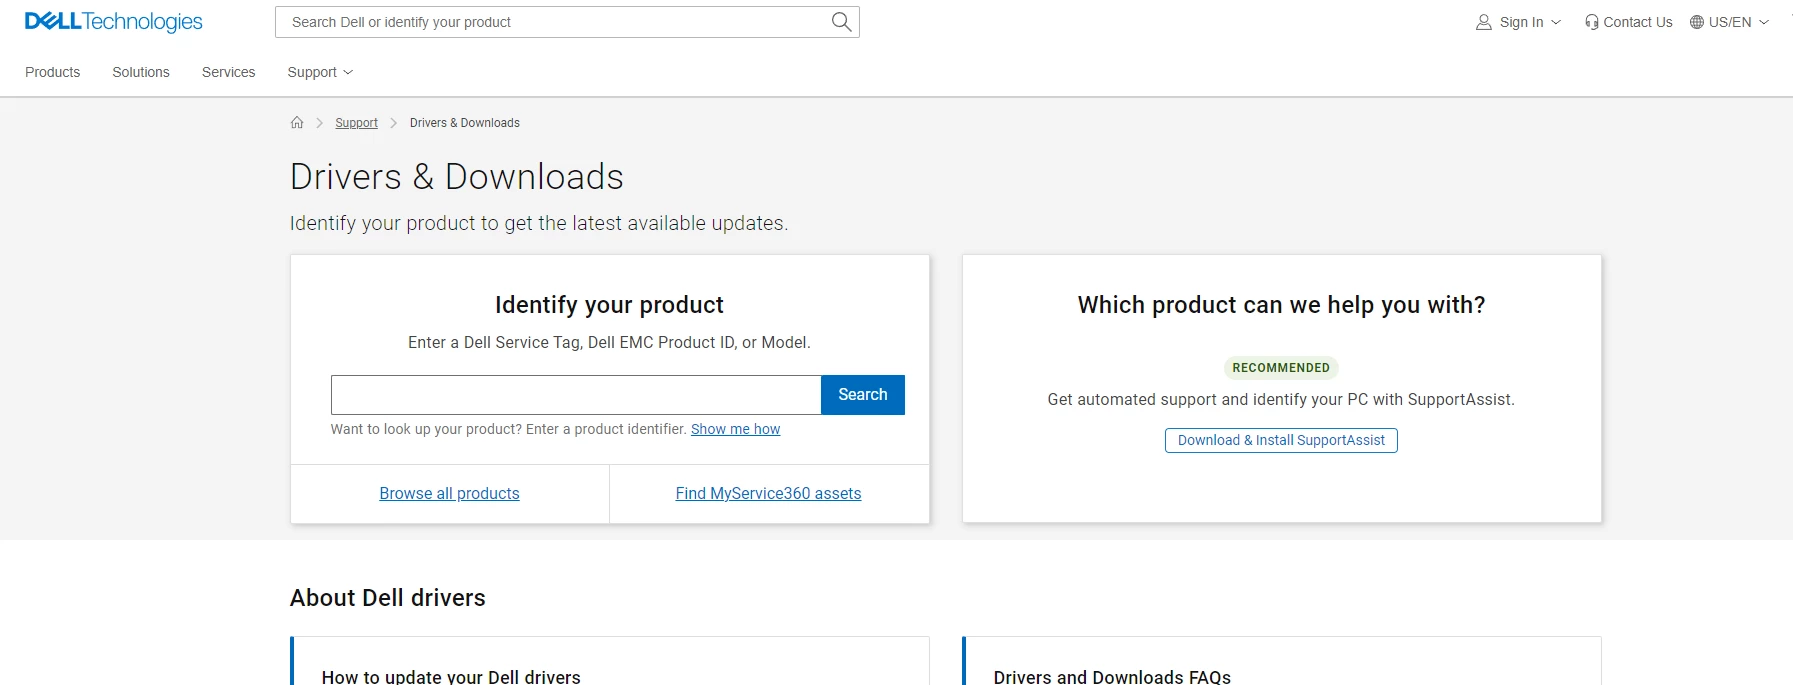
Task: Open the Products menu
Action: 53,72
